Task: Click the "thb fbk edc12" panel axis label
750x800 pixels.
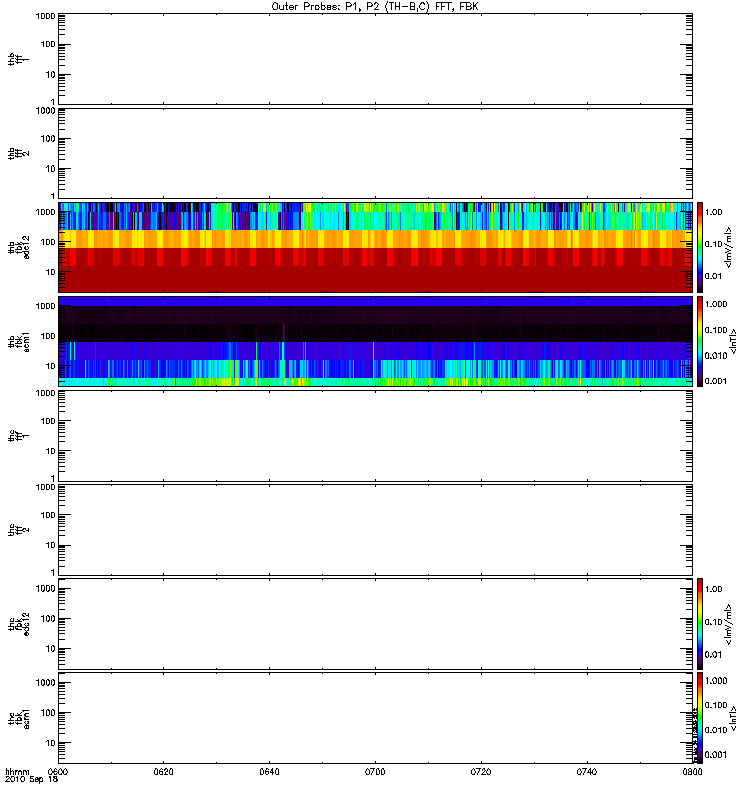Action: [x=18, y=247]
